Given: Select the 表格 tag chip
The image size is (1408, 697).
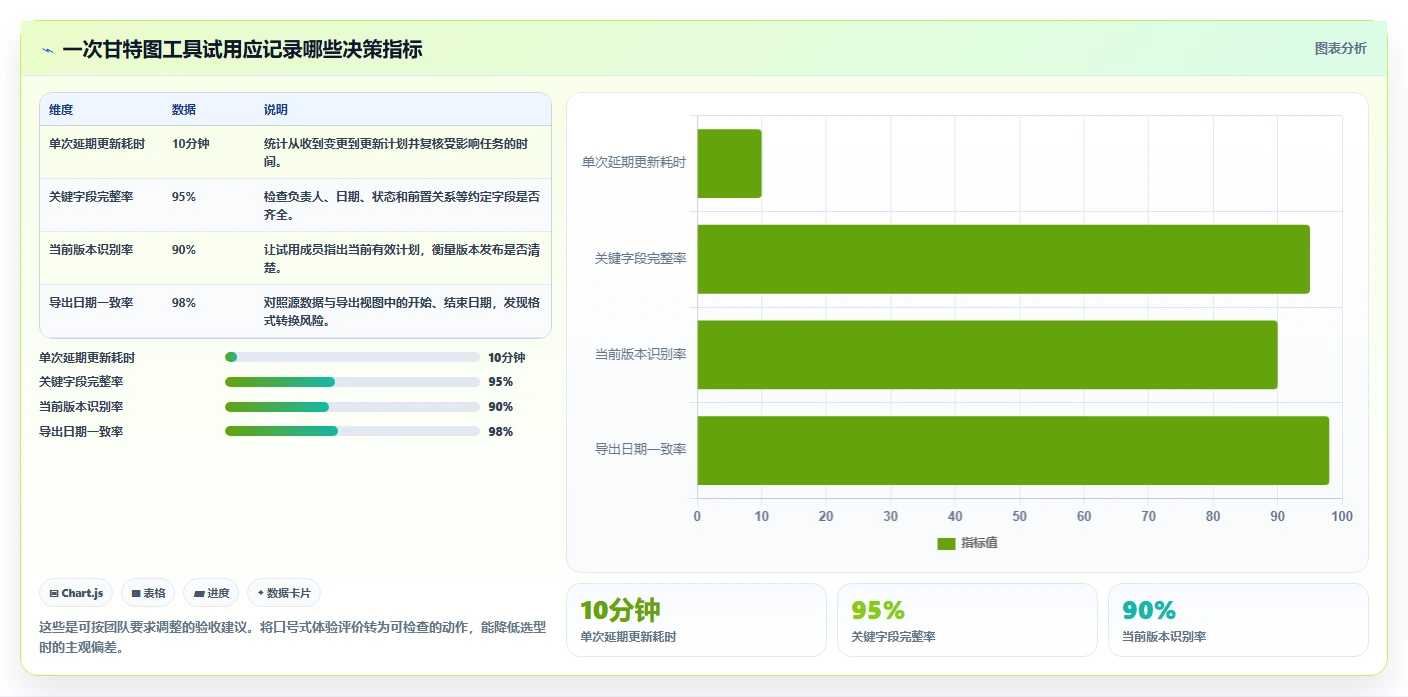Looking at the screenshot, I should point(148,593).
